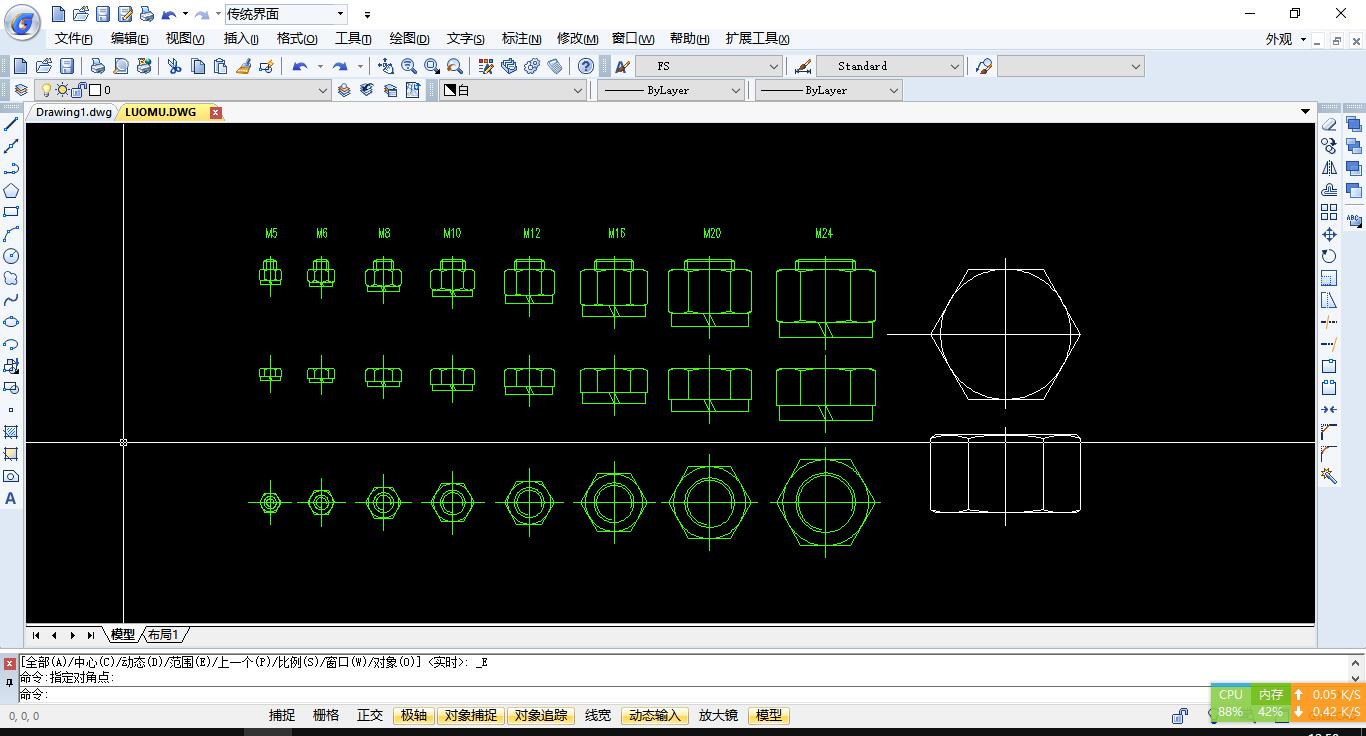Select the Hatch tool
The height and width of the screenshot is (736, 1366).
click(11, 432)
